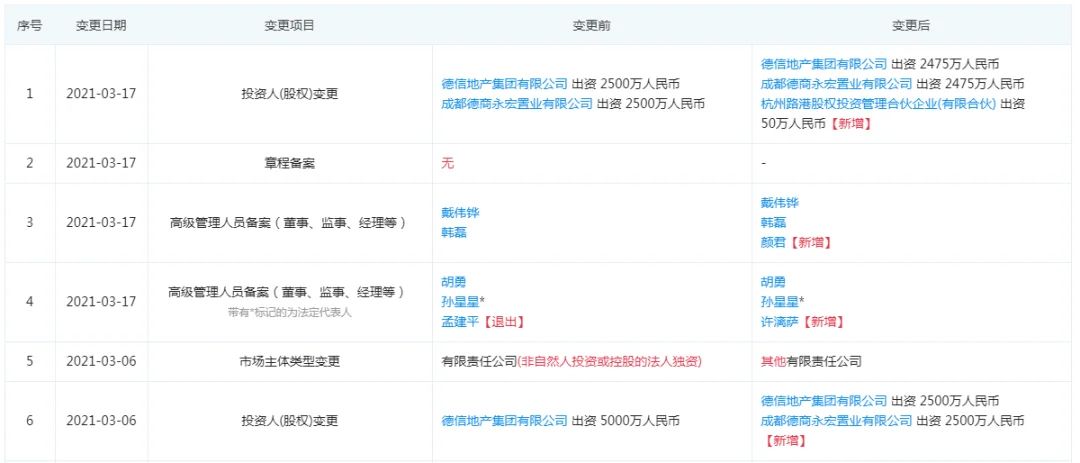The width and height of the screenshot is (1080, 463).
Task: Open 杭州路港股权投资管理合伙企业(有限合伙) link
Action: click(878, 104)
